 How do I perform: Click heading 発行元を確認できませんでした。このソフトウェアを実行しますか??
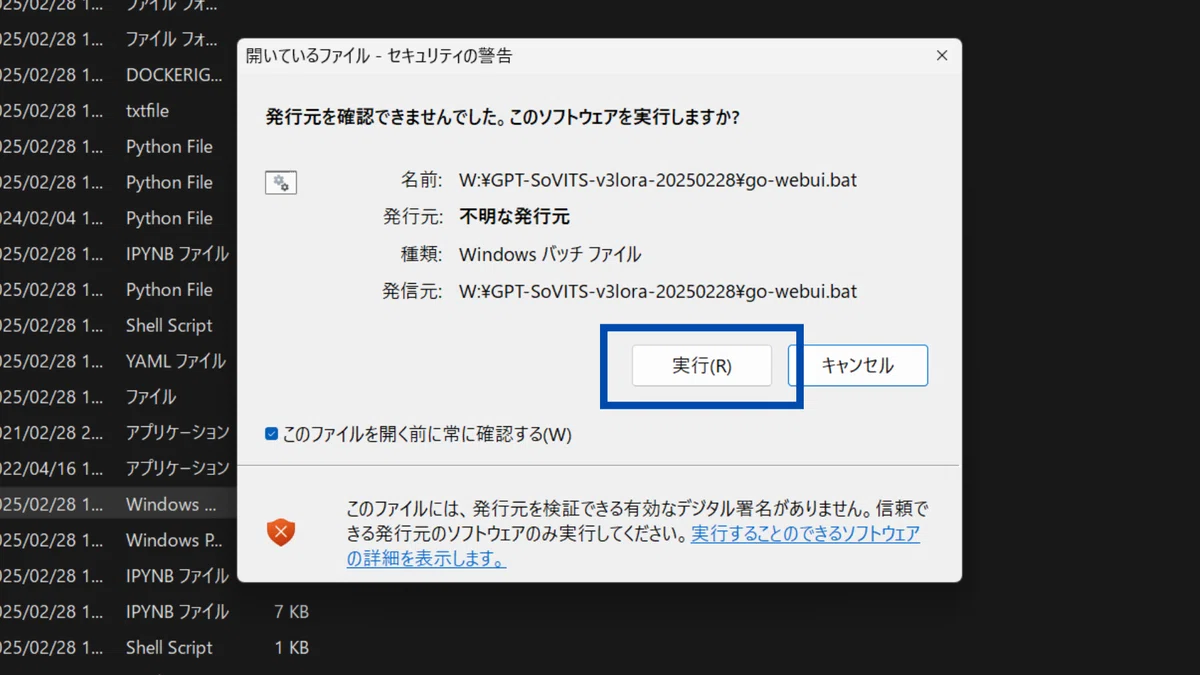tap(502, 117)
